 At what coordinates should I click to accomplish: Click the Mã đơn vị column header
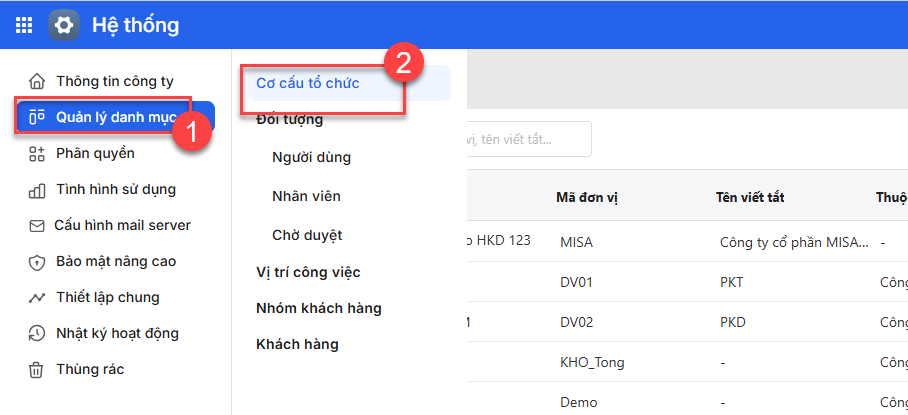(587, 197)
